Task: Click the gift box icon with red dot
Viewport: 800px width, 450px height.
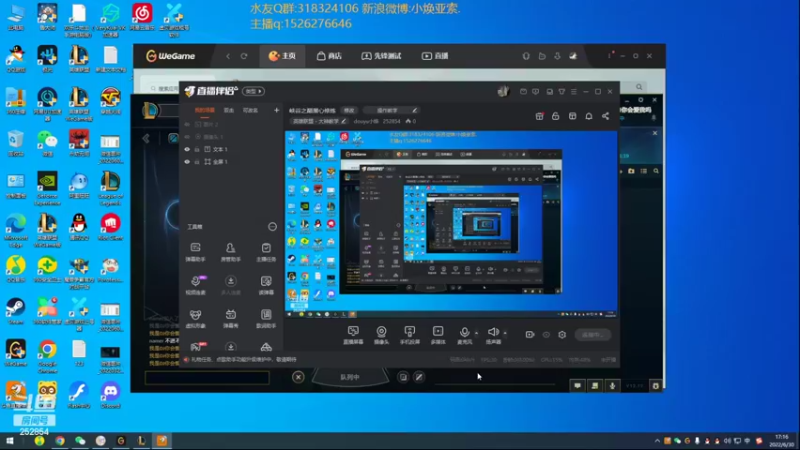Action: click(x=539, y=116)
